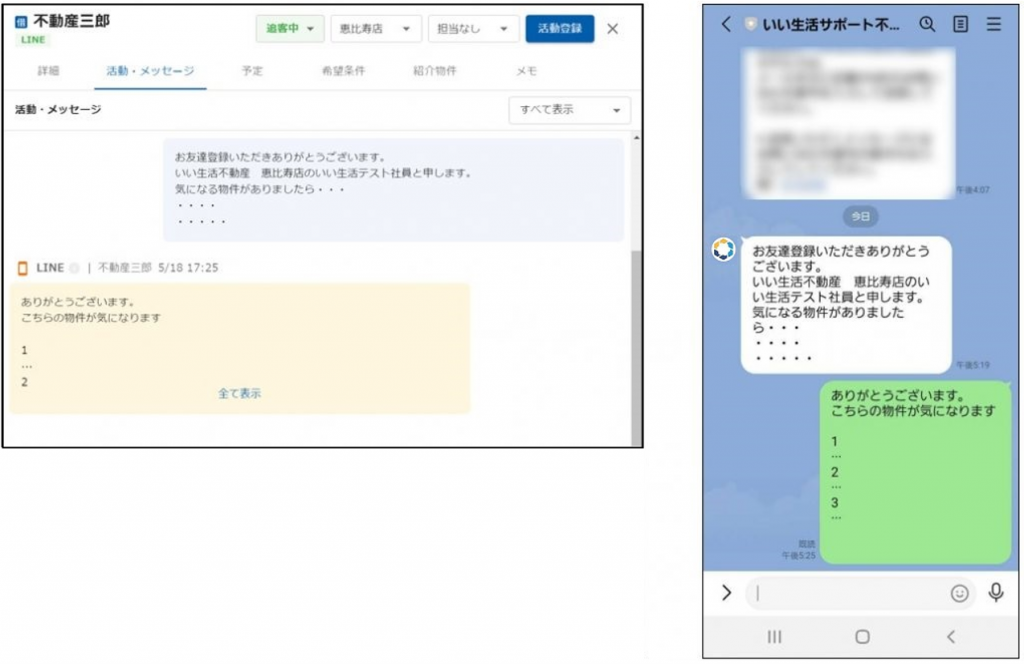Image resolution: width=1024 pixels, height=664 pixels.
Task: Expand the すべて表示 filter dropdown
Action: (569, 110)
